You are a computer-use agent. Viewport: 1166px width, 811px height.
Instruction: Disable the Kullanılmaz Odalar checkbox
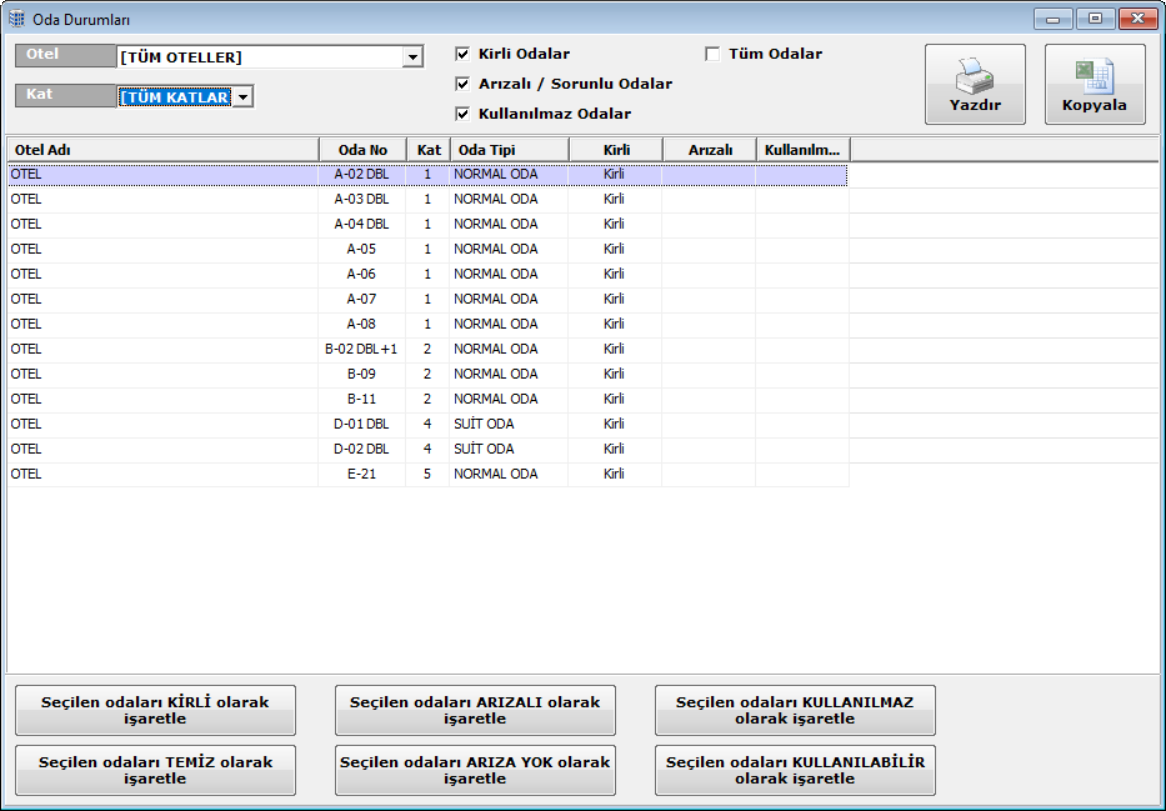(462, 114)
